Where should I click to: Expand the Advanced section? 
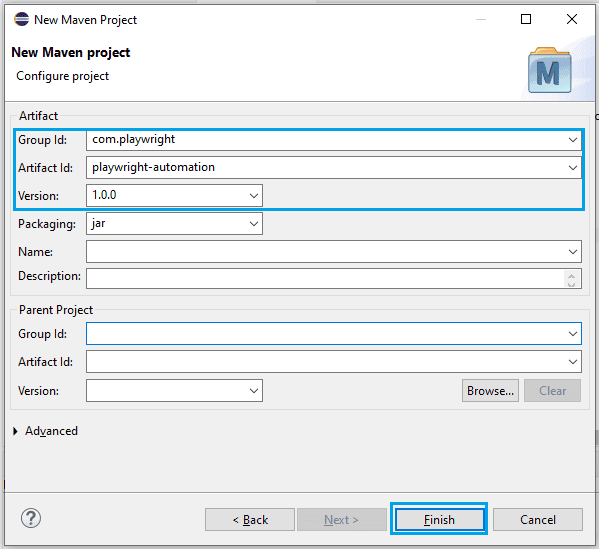pos(15,431)
